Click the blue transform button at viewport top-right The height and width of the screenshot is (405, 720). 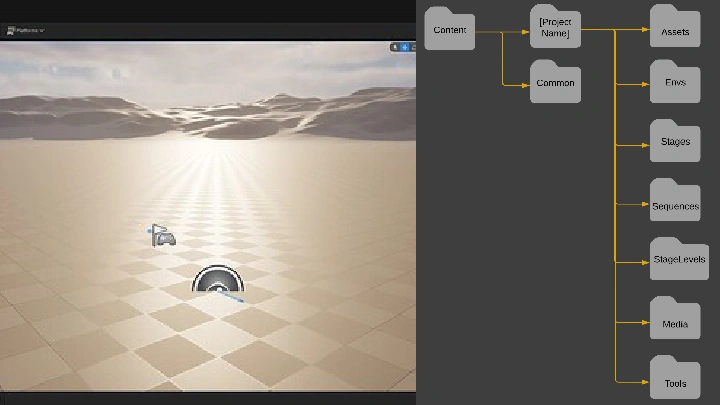coord(405,47)
